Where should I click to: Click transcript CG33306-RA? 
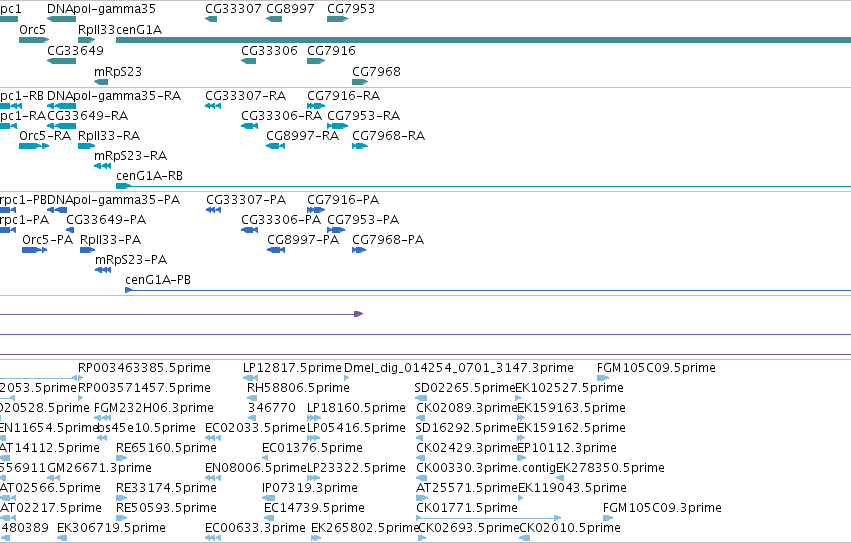(282, 116)
